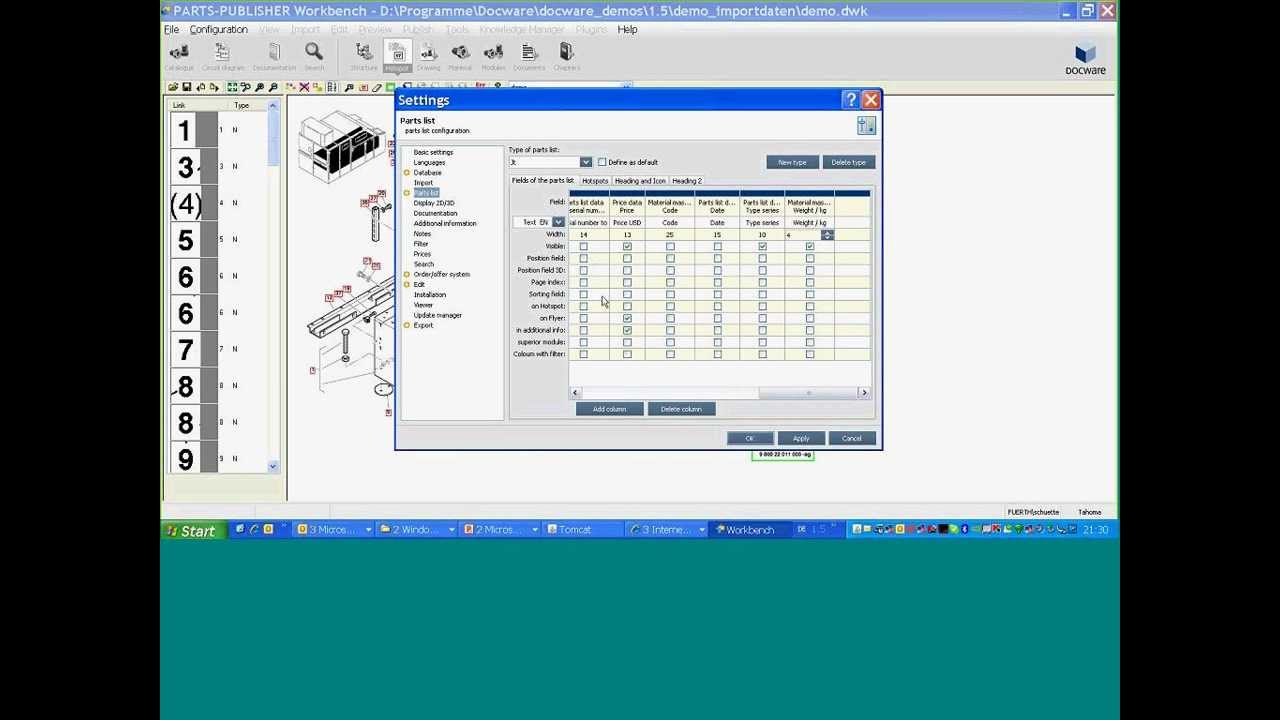Viewport: 1280px width, 720px height.
Task: Click the width stepper arrows for Weight column
Action: [827, 235]
